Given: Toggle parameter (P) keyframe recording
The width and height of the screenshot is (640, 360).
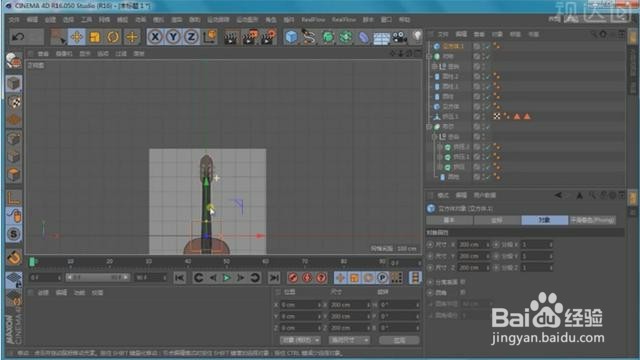Looking at the screenshot, I should point(382,278).
